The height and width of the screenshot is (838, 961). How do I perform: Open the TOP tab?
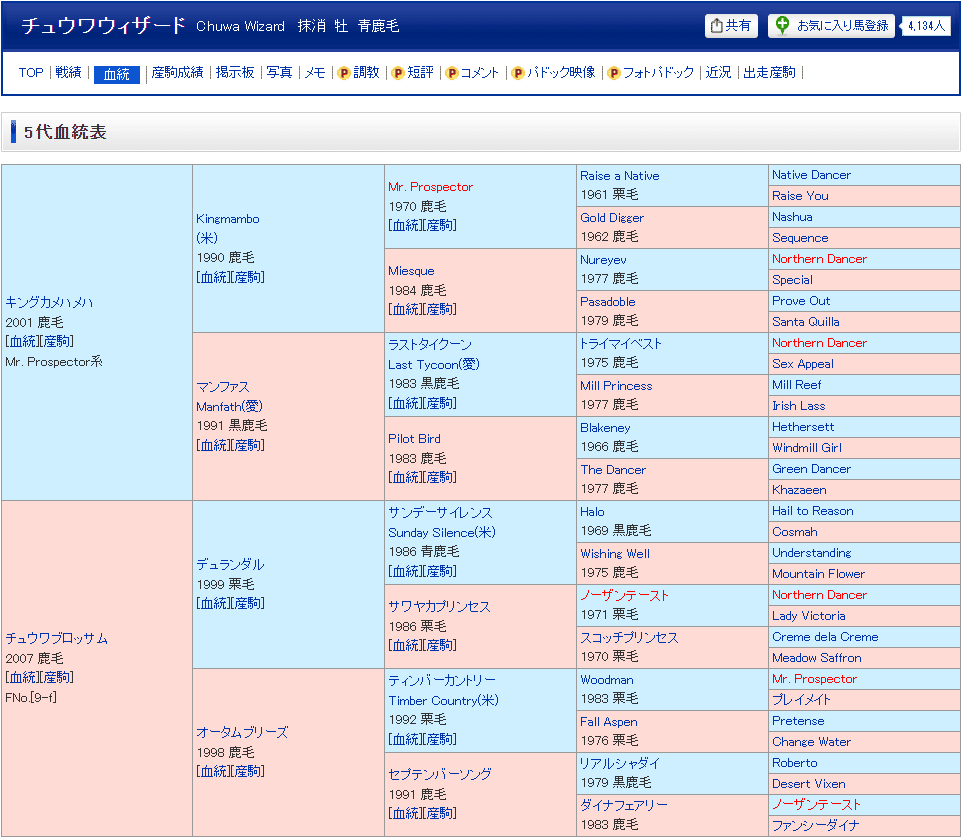[x=31, y=72]
